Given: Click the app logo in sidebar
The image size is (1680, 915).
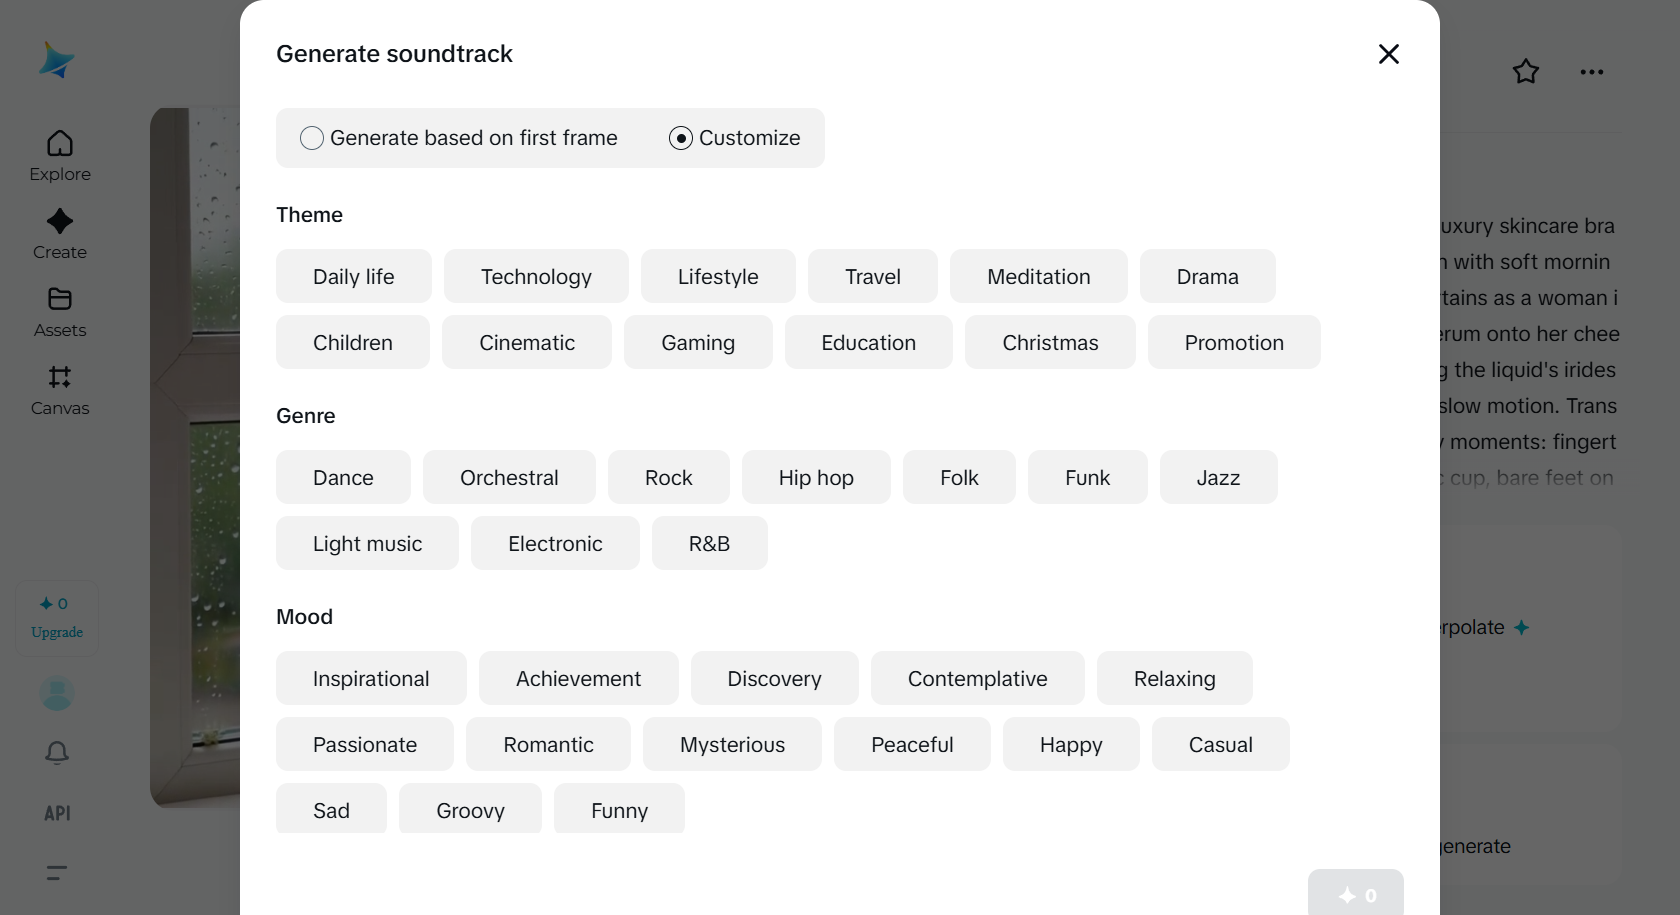Looking at the screenshot, I should pyautogui.click(x=56, y=60).
